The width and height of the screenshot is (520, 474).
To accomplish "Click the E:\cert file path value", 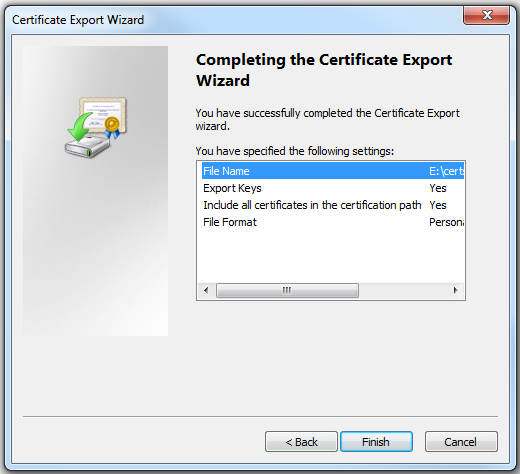I will (x=446, y=171).
